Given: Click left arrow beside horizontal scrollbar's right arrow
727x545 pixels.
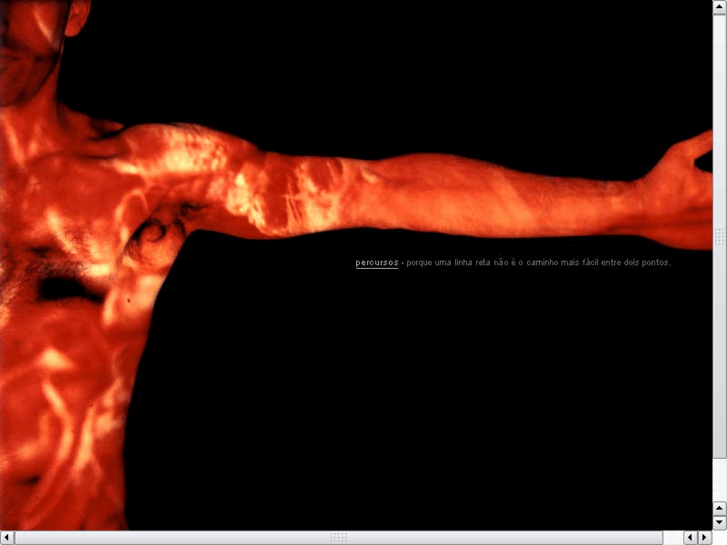Looking at the screenshot, I should click(x=690, y=538).
